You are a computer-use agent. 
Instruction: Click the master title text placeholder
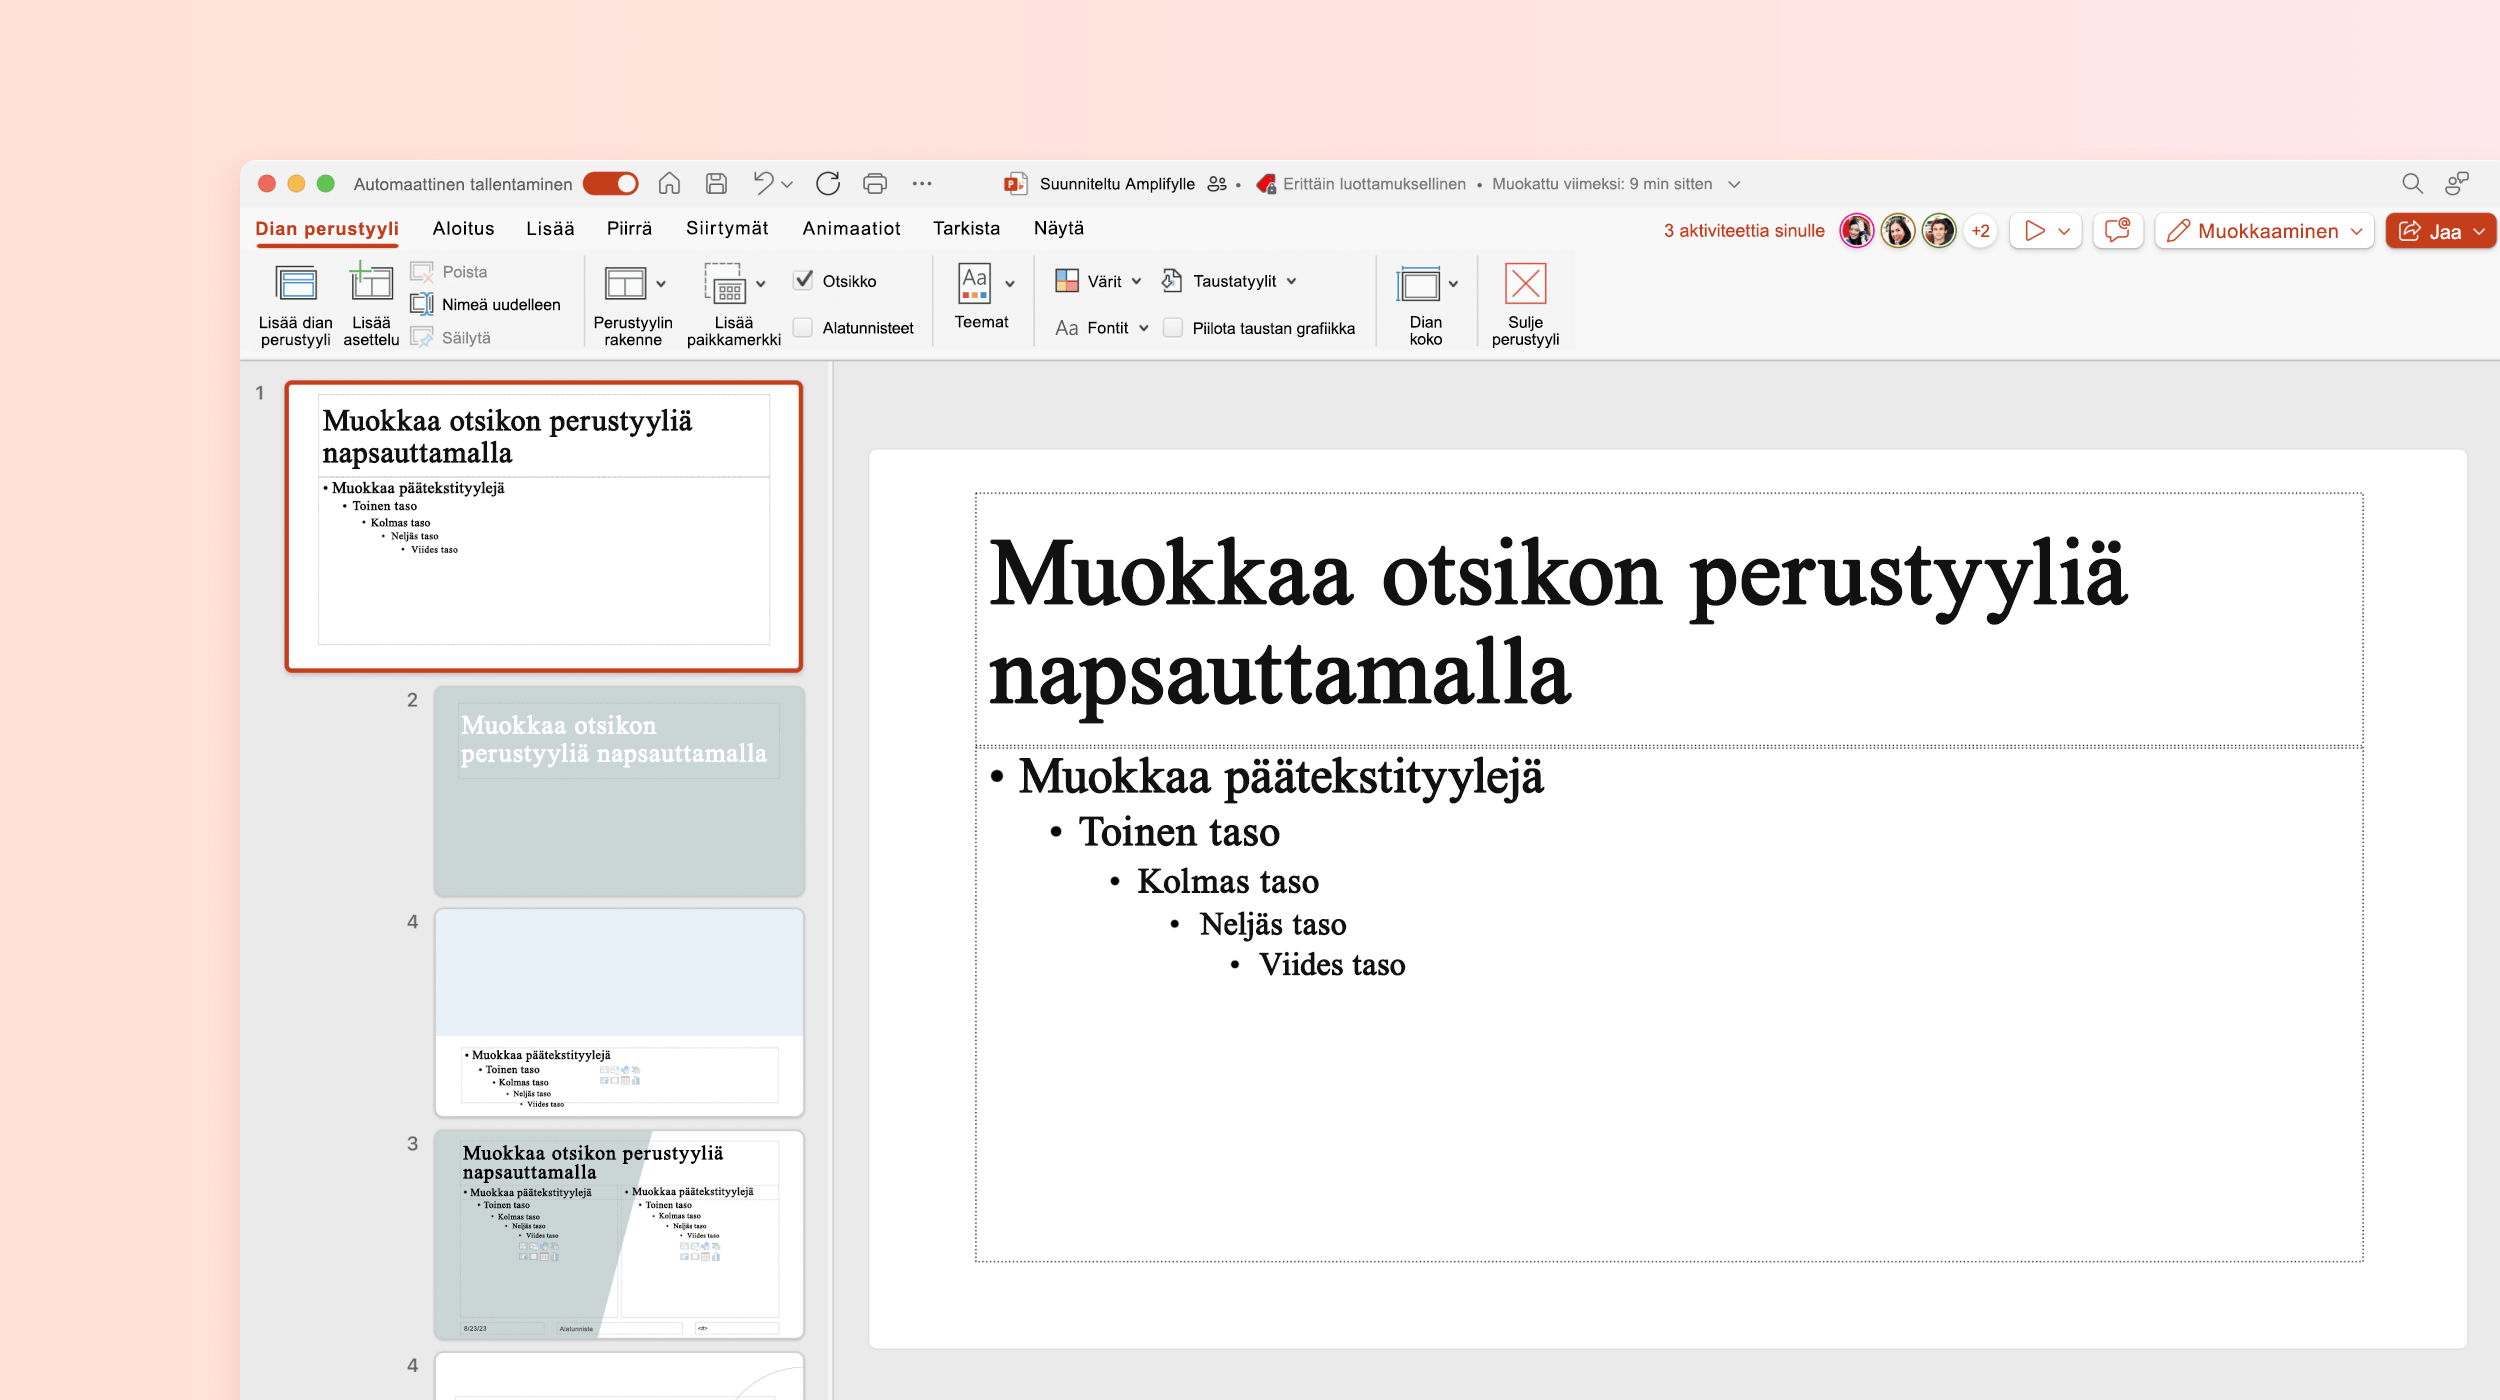[x=1668, y=620]
